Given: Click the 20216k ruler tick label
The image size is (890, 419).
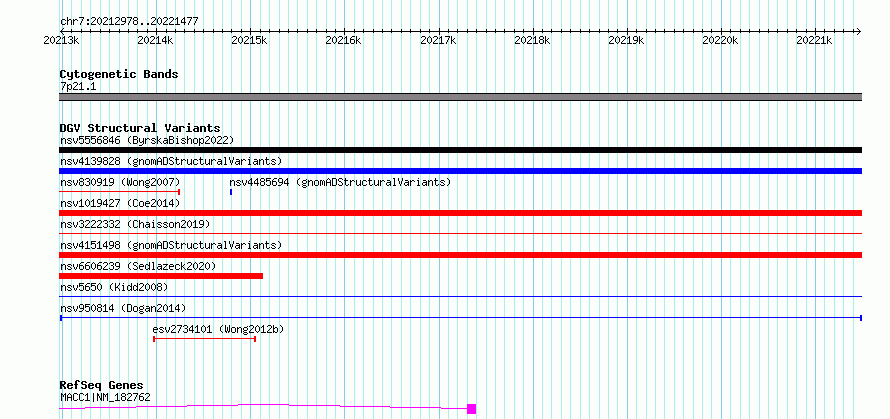Looking at the screenshot, I should [x=343, y=40].
